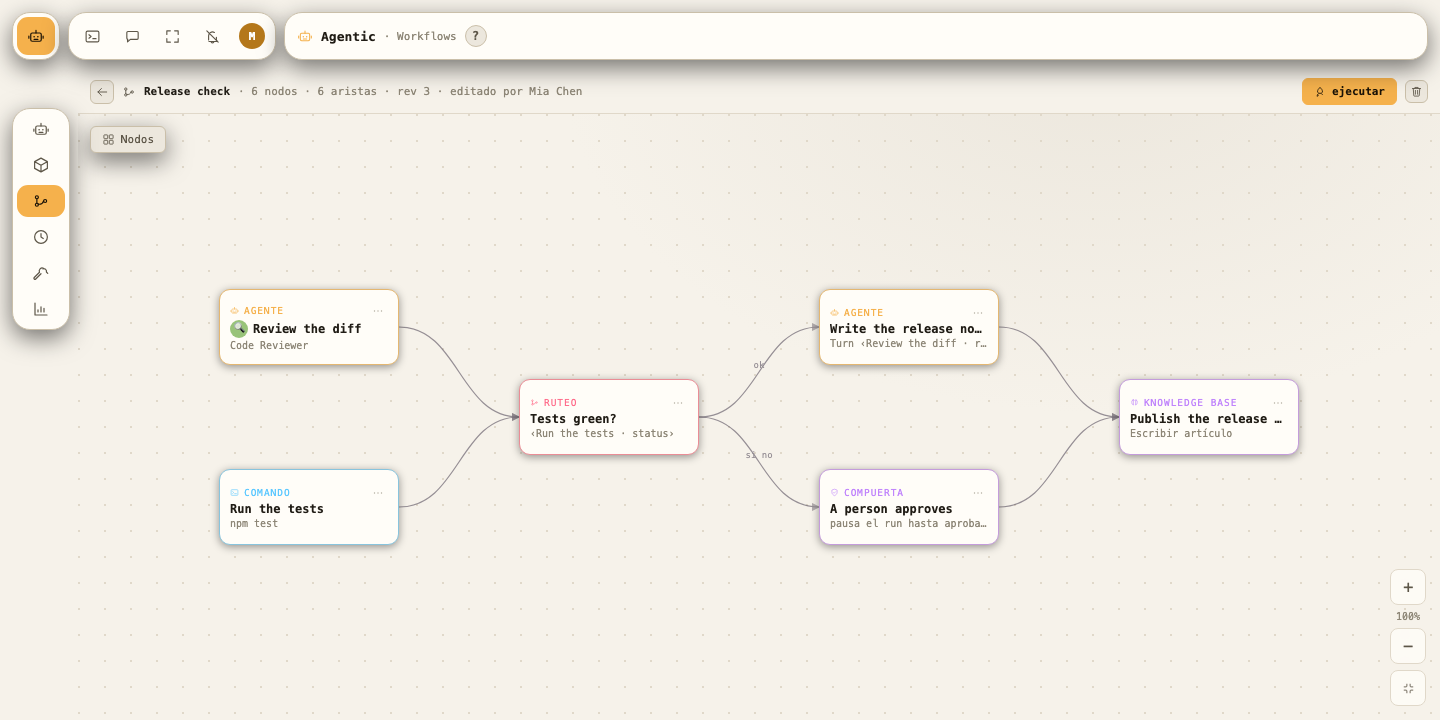
Task: Open the more menu on Tests green? node
Action: click(678, 403)
